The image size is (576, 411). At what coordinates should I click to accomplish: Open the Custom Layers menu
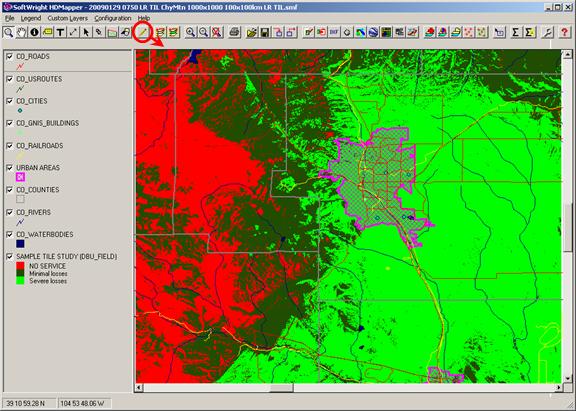[x=68, y=18]
